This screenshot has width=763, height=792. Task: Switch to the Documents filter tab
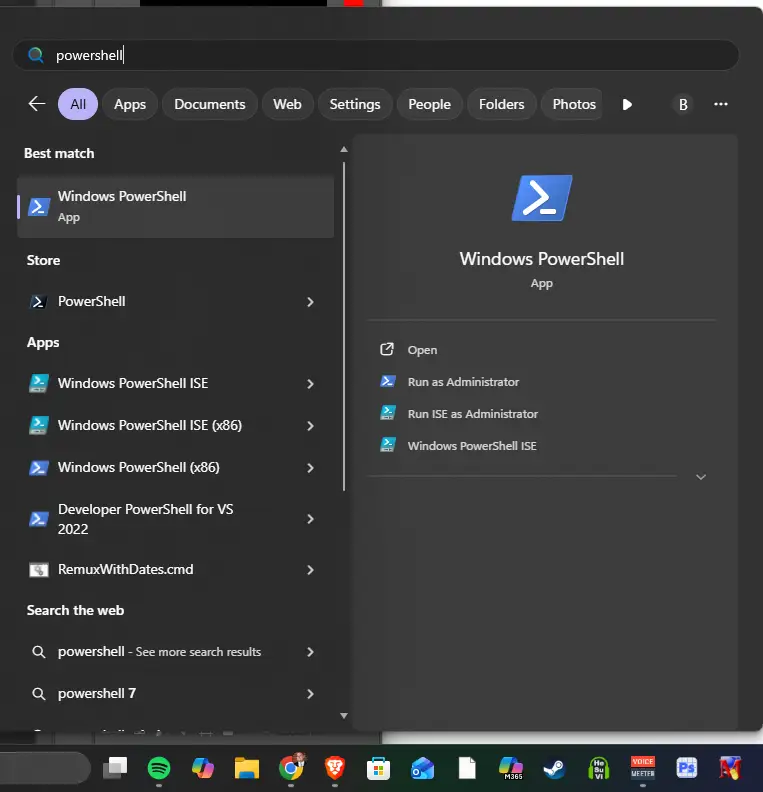[x=210, y=104]
